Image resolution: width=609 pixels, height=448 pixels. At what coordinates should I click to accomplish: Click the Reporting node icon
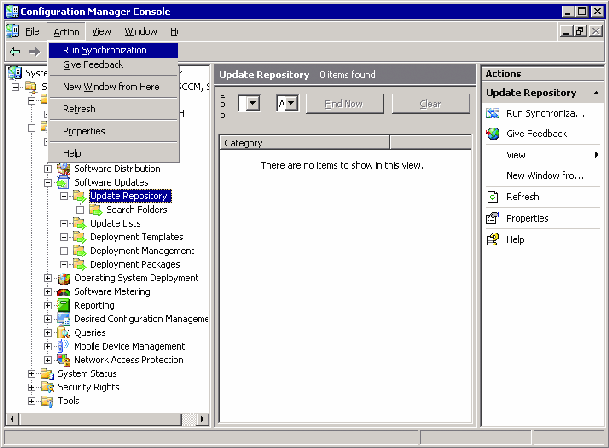(63, 305)
